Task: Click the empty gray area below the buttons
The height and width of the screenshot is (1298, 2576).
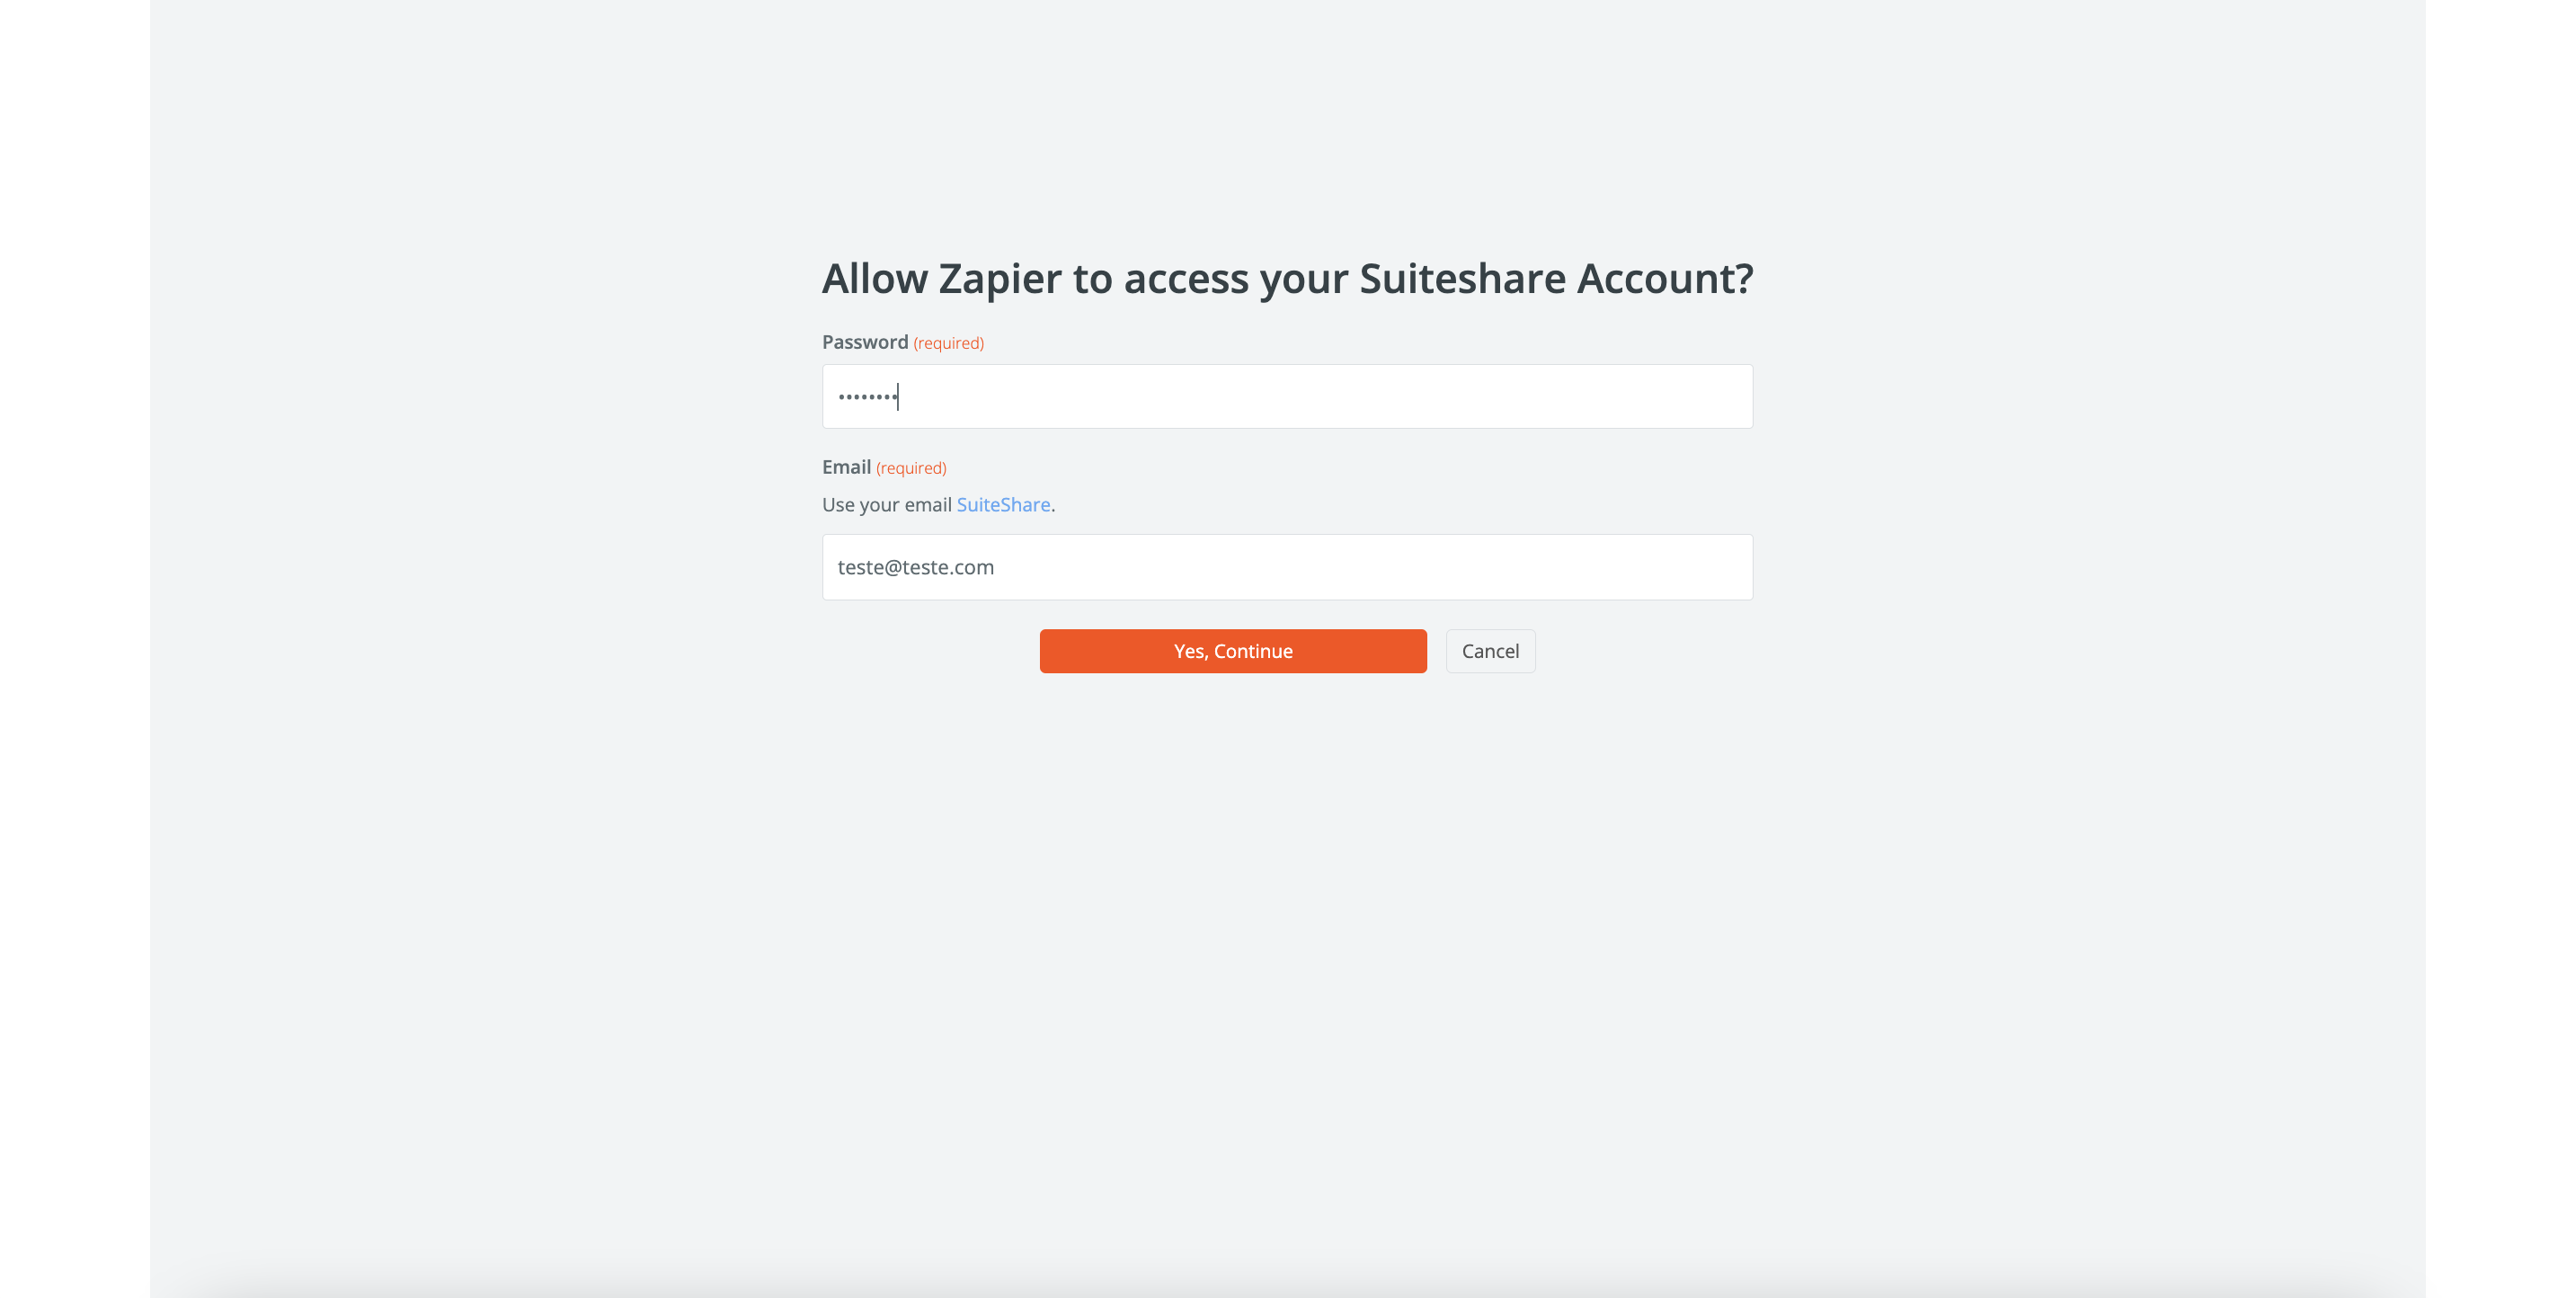Action: pos(1286,950)
